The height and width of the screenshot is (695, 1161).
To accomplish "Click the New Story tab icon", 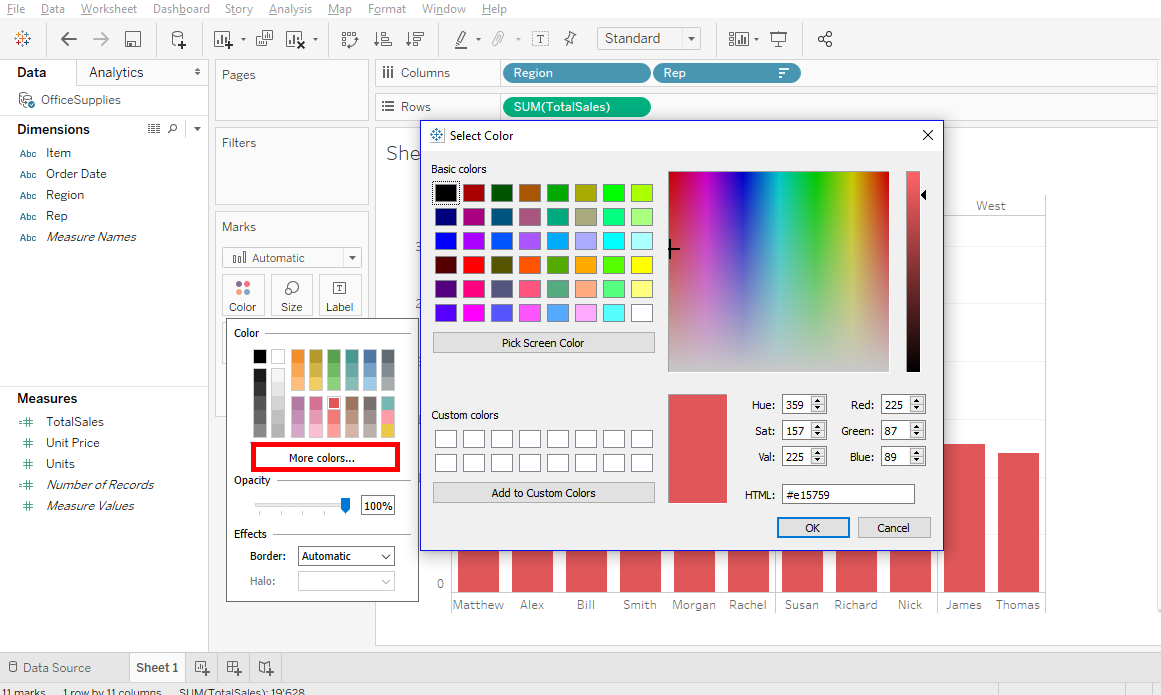I will (x=266, y=668).
